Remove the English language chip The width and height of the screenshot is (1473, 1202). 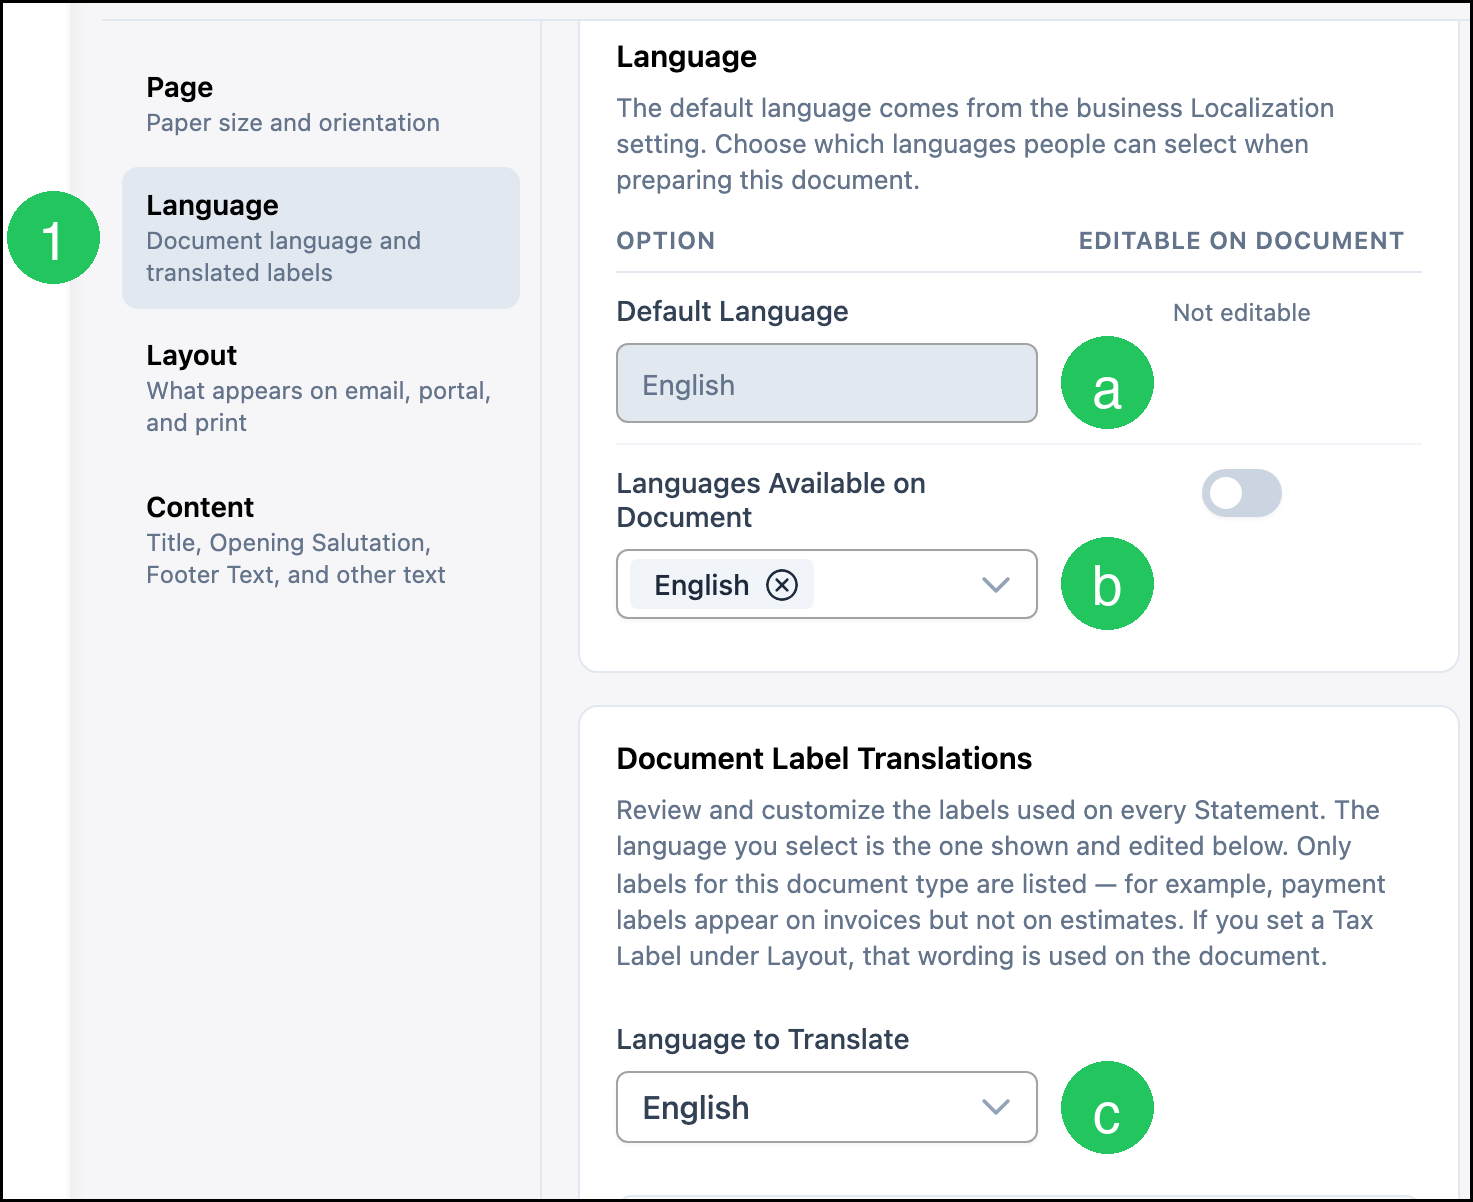click(x=782, y=585)
